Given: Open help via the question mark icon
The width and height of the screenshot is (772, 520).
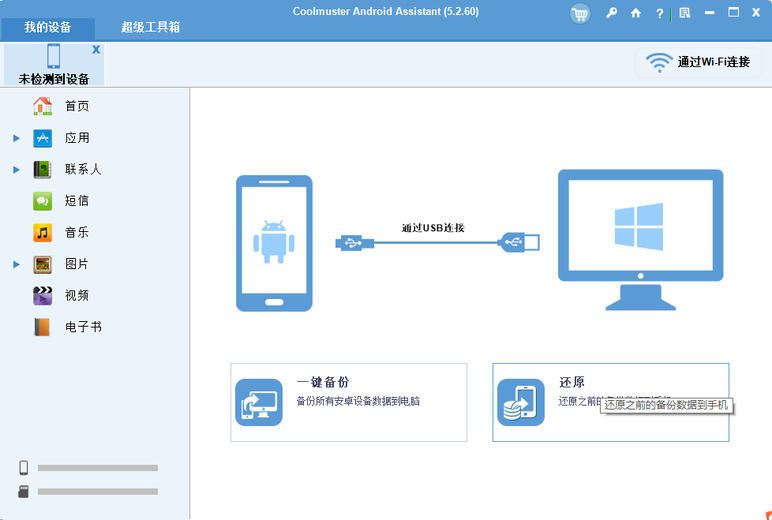Looking at the screenshot, I should [x=660, y=14].
